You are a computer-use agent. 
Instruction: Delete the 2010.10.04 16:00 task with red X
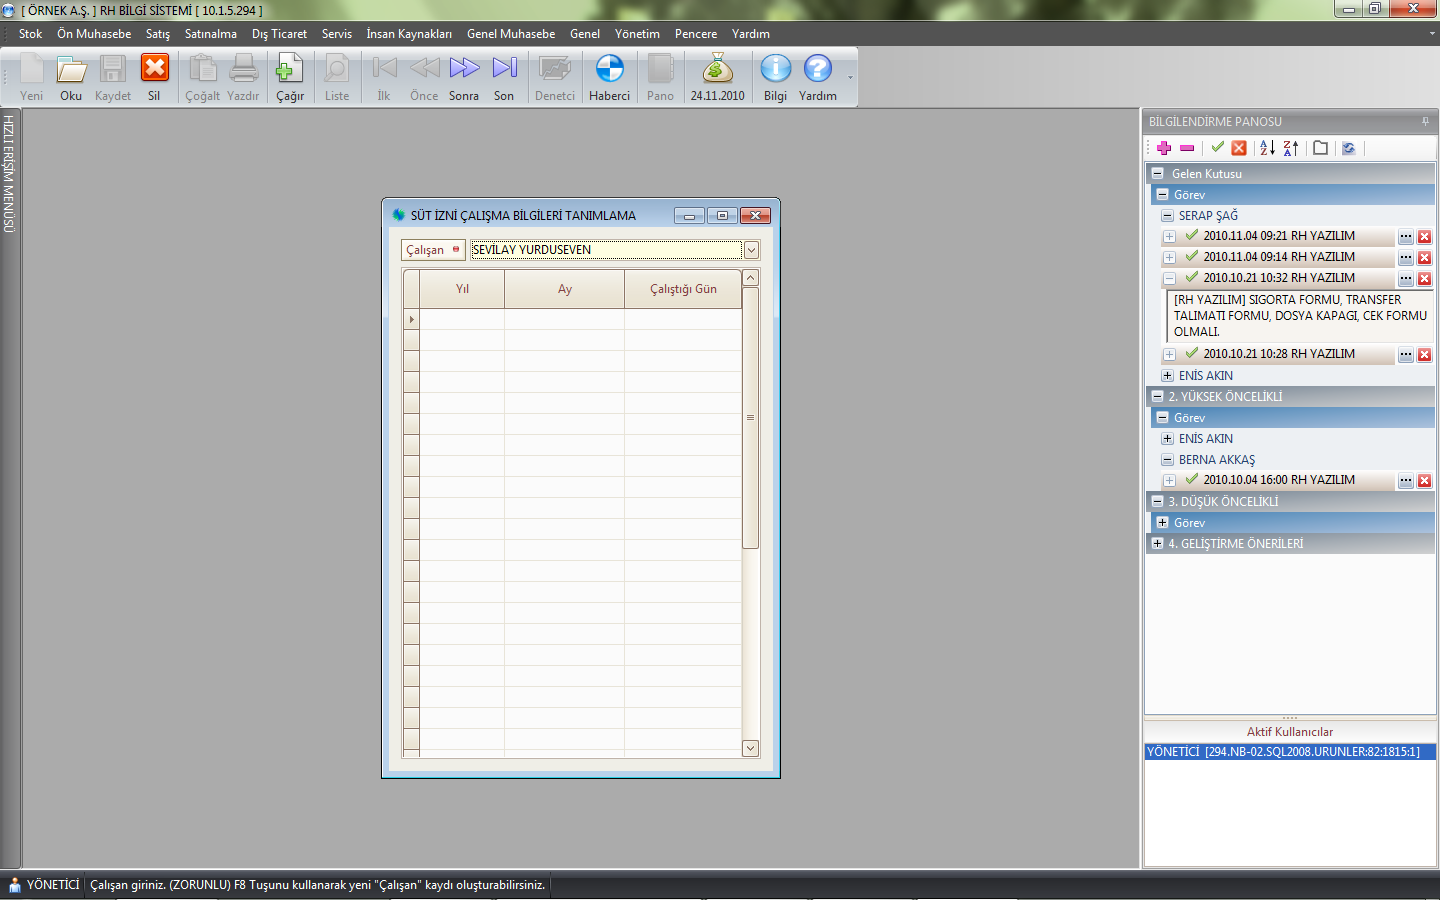[1424, 481]
